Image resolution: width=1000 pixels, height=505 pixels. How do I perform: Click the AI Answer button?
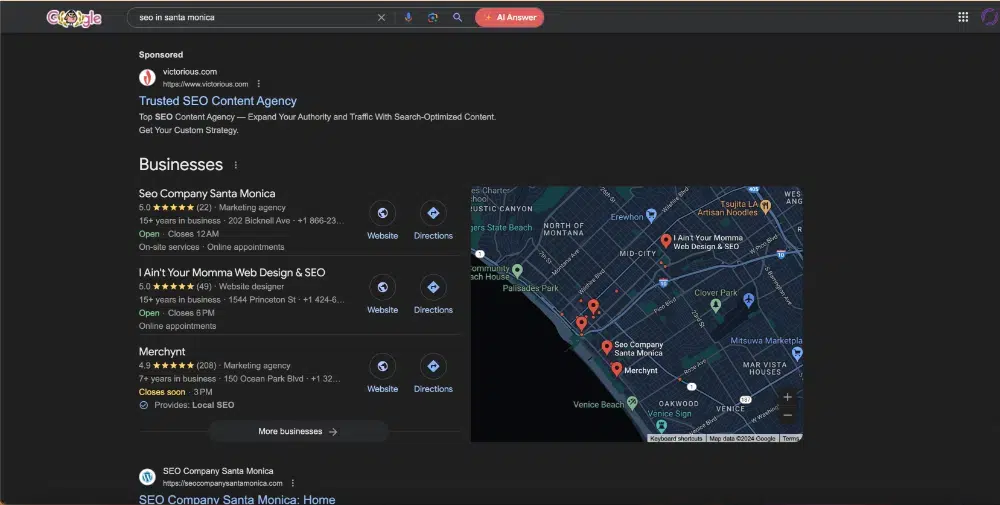coord(510,18)
